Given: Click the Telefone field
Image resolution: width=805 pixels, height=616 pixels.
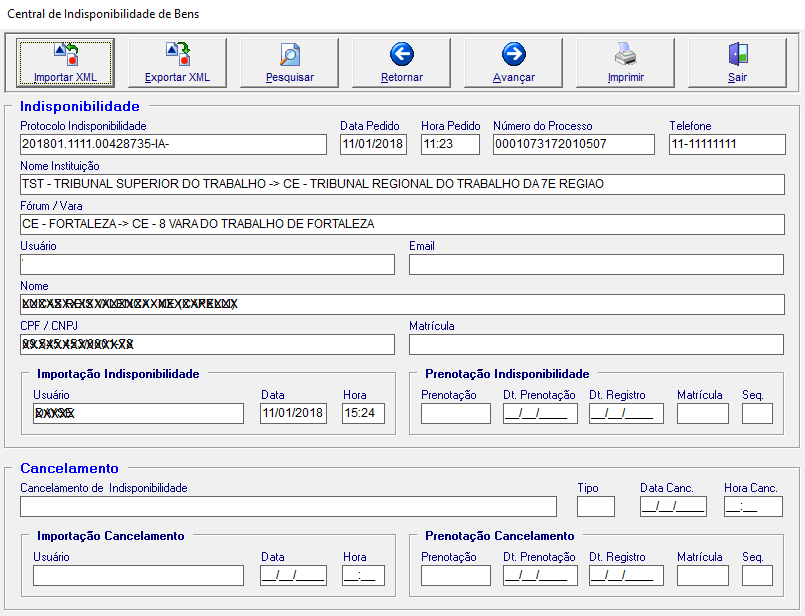Looking at the screenshot, I should pos(727,144).
